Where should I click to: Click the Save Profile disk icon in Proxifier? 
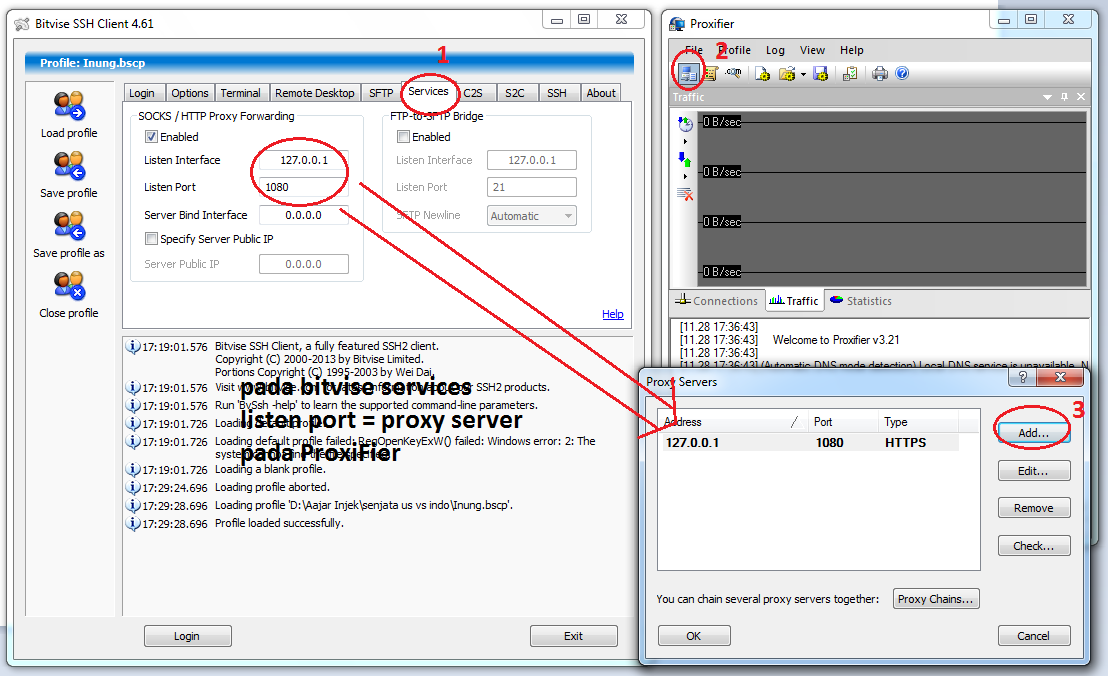click(820, 73)
